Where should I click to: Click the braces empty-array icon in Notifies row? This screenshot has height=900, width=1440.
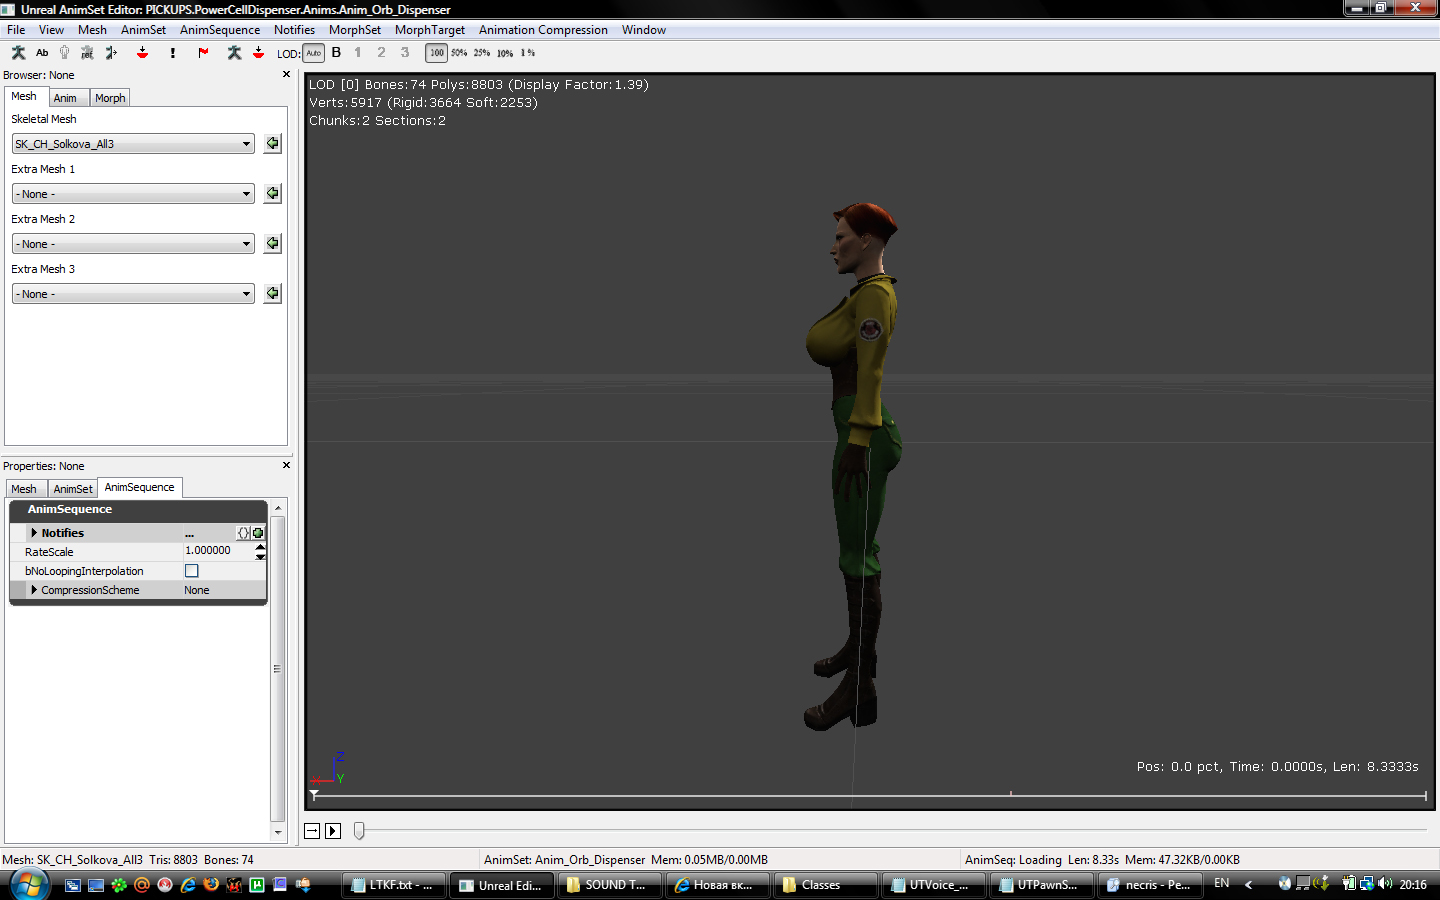(x=243, y=533)
